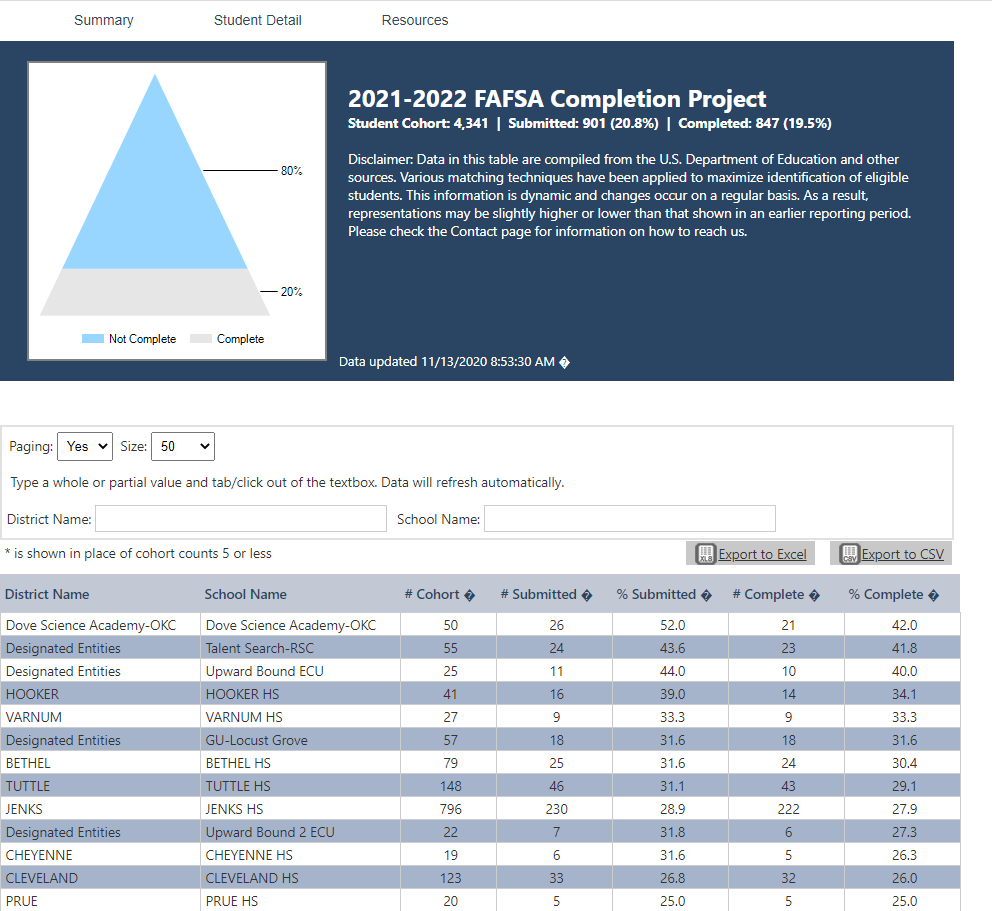
Task: Click the Complete legend swatch
Action: (201, 338)
